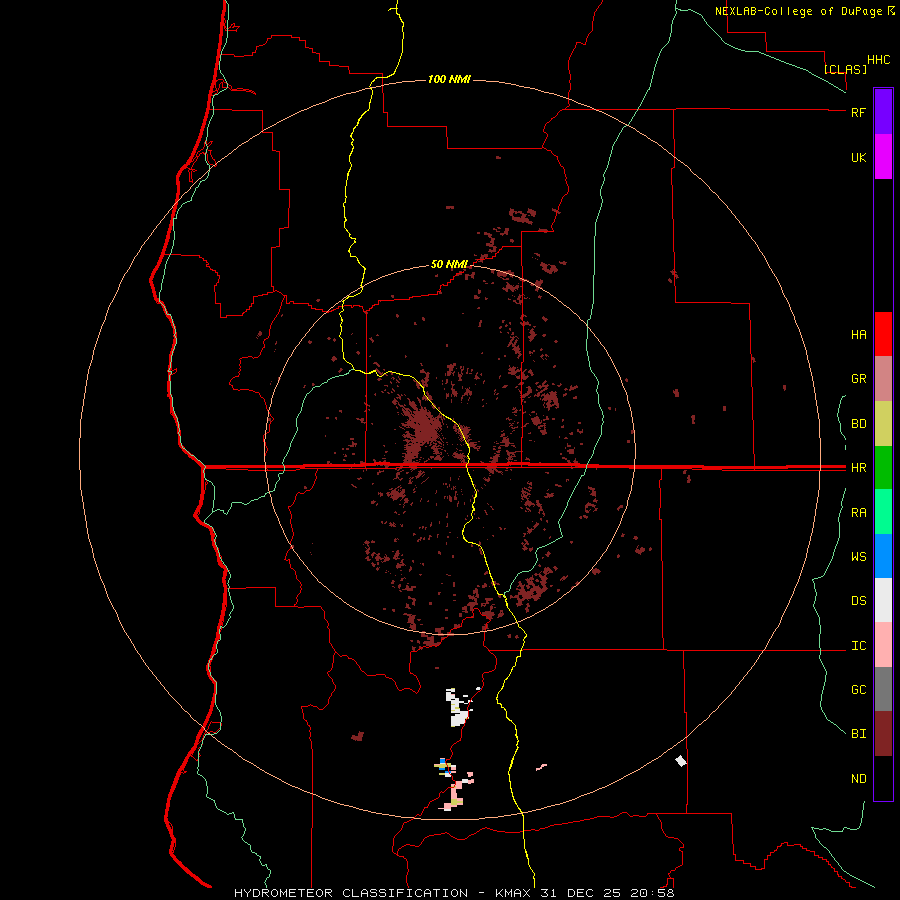Click the RA legend label
Image resolution: width=900 pixels, height=900 pixels.
pyautogui.click(x=858, y=513)
